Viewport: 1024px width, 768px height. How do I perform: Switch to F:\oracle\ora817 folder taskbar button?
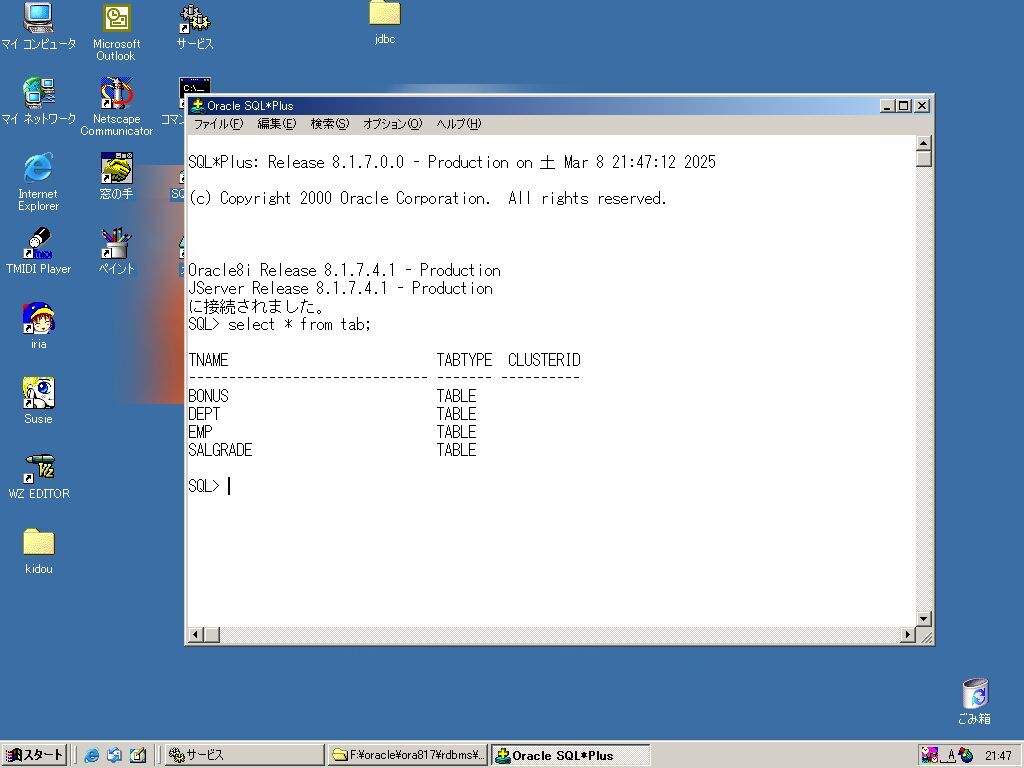(x=408, y=755)
